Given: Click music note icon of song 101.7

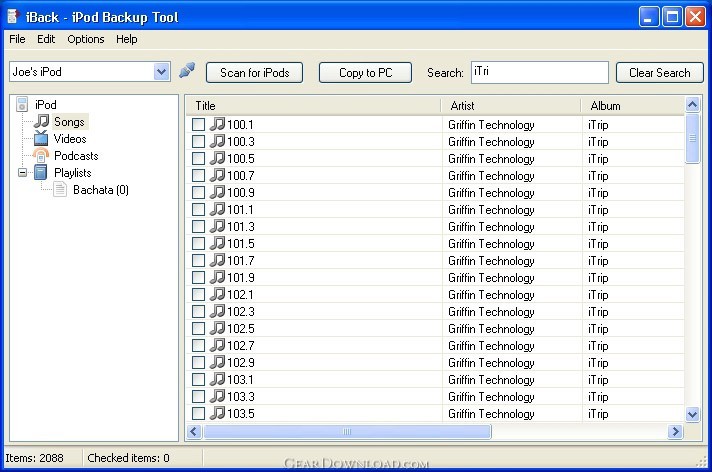Looking at the screenshot, I should point(218,260).
